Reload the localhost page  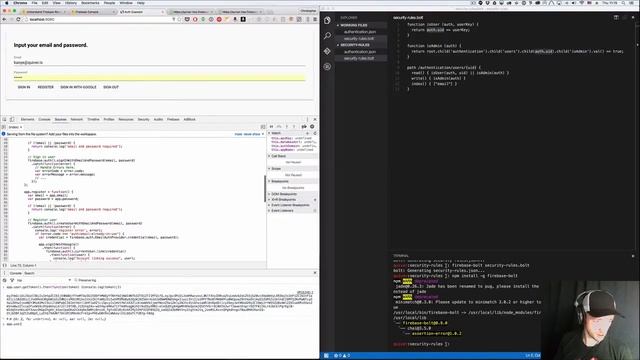coord(18,19)
